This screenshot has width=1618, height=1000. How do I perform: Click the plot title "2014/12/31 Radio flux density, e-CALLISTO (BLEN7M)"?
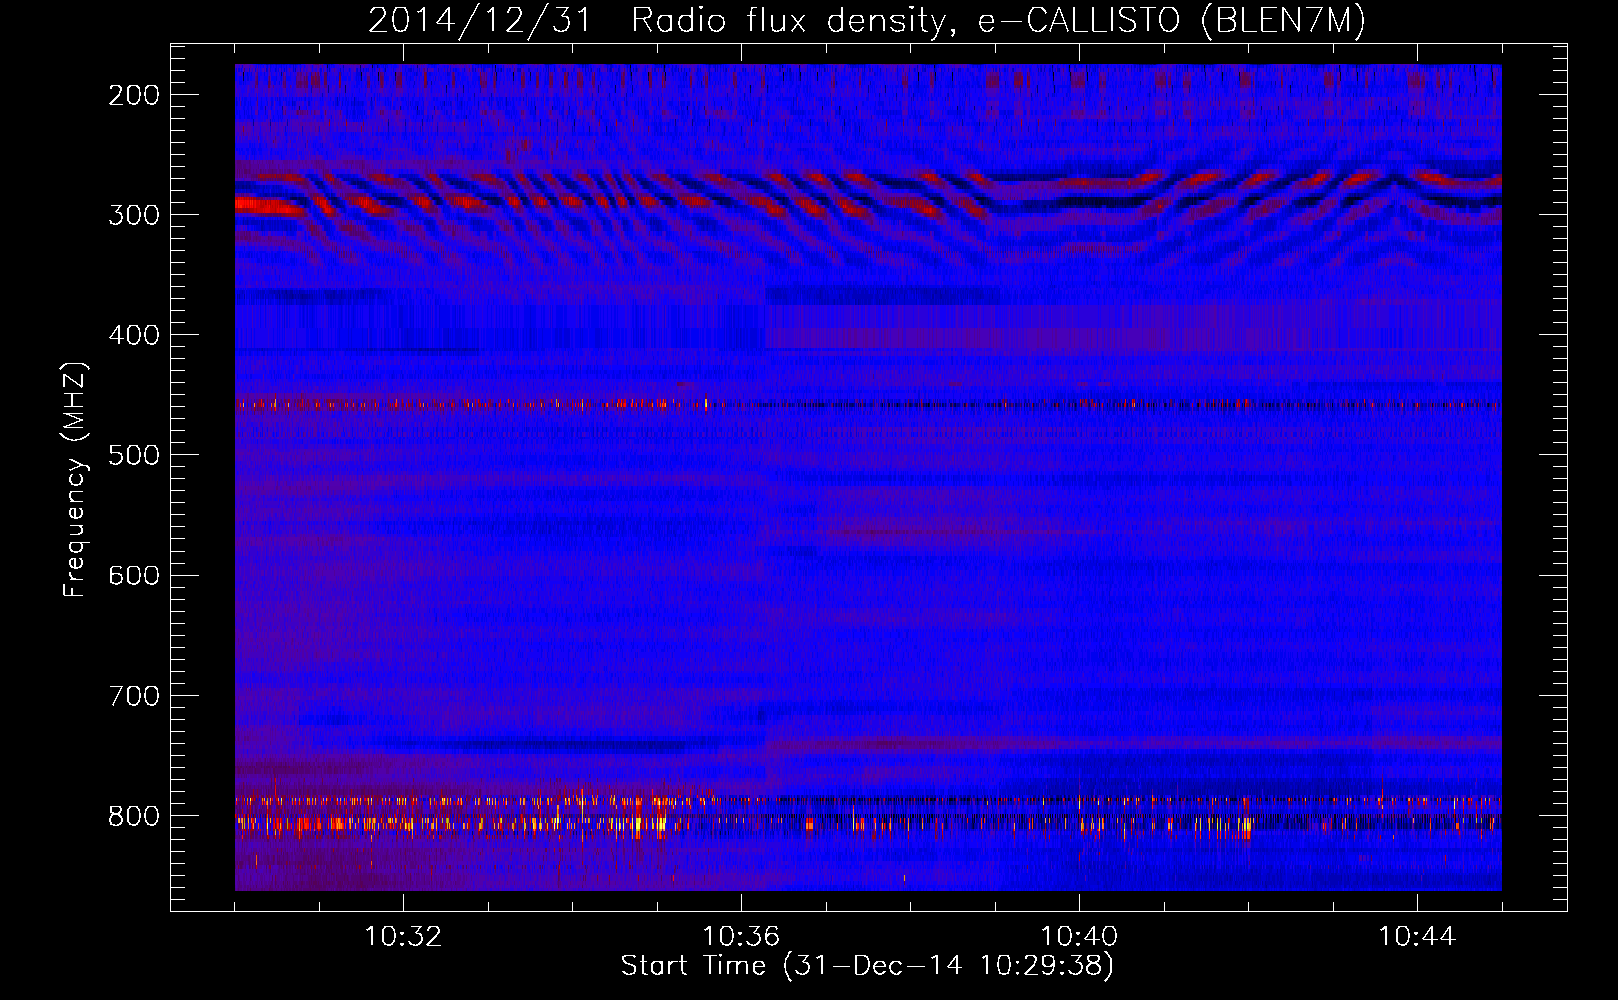tap(867, 21)
